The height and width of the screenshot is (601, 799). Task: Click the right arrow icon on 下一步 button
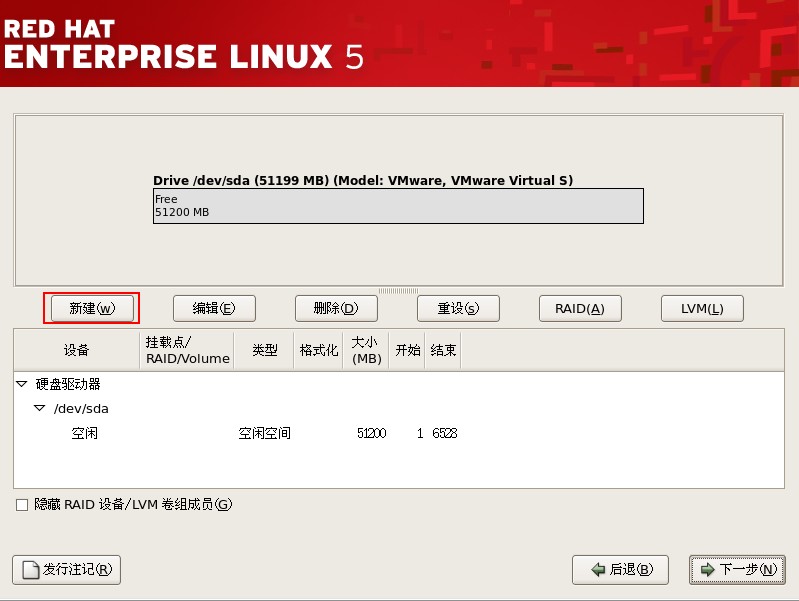pos(708,569)
